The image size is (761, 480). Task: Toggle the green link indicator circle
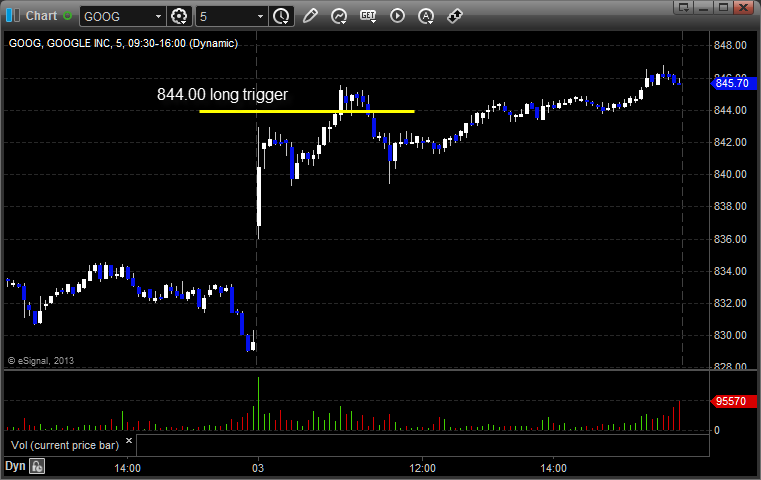pyautogui.click(x=68, y=16)
